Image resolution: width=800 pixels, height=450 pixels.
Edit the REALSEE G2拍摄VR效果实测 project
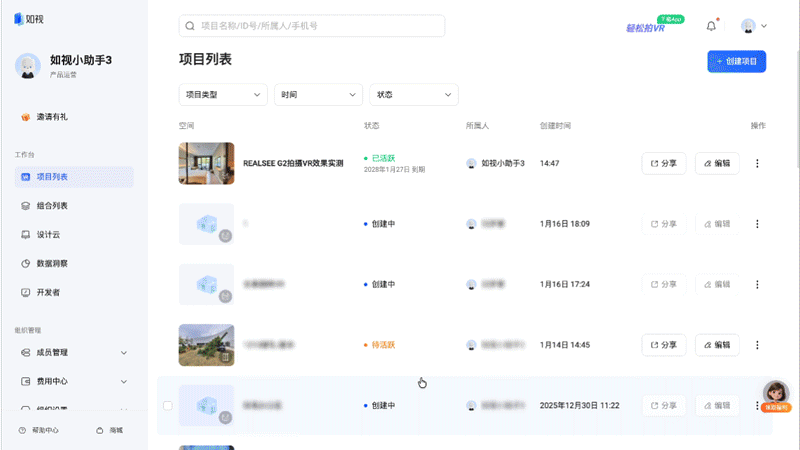717,163
